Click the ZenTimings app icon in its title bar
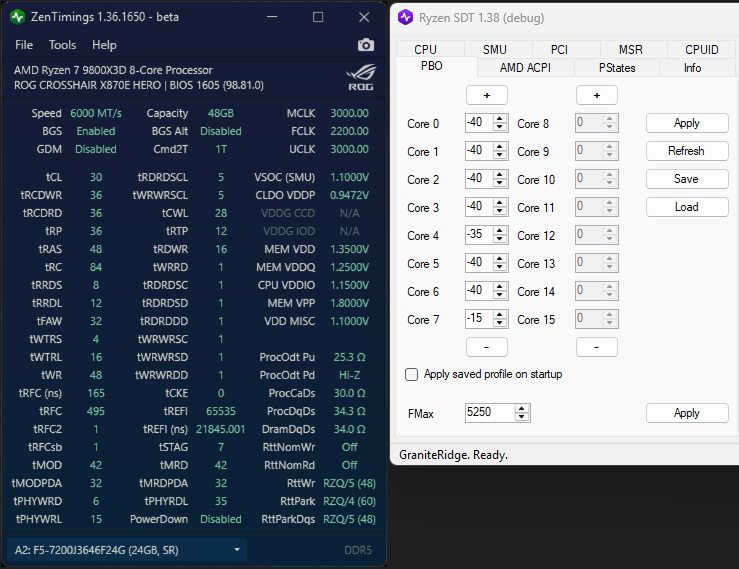Image resolution: width=739 pixels, height=569 pixels. point(18,17)
